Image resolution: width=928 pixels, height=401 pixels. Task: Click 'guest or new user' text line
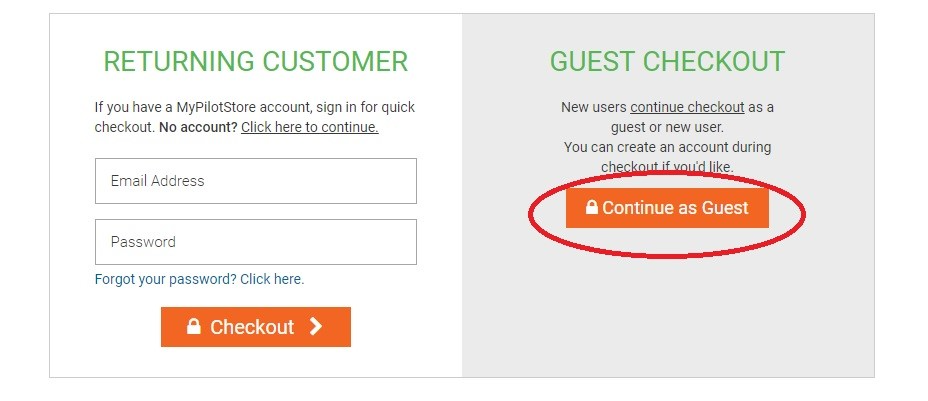pyautogui.click(x=667, y=127)
